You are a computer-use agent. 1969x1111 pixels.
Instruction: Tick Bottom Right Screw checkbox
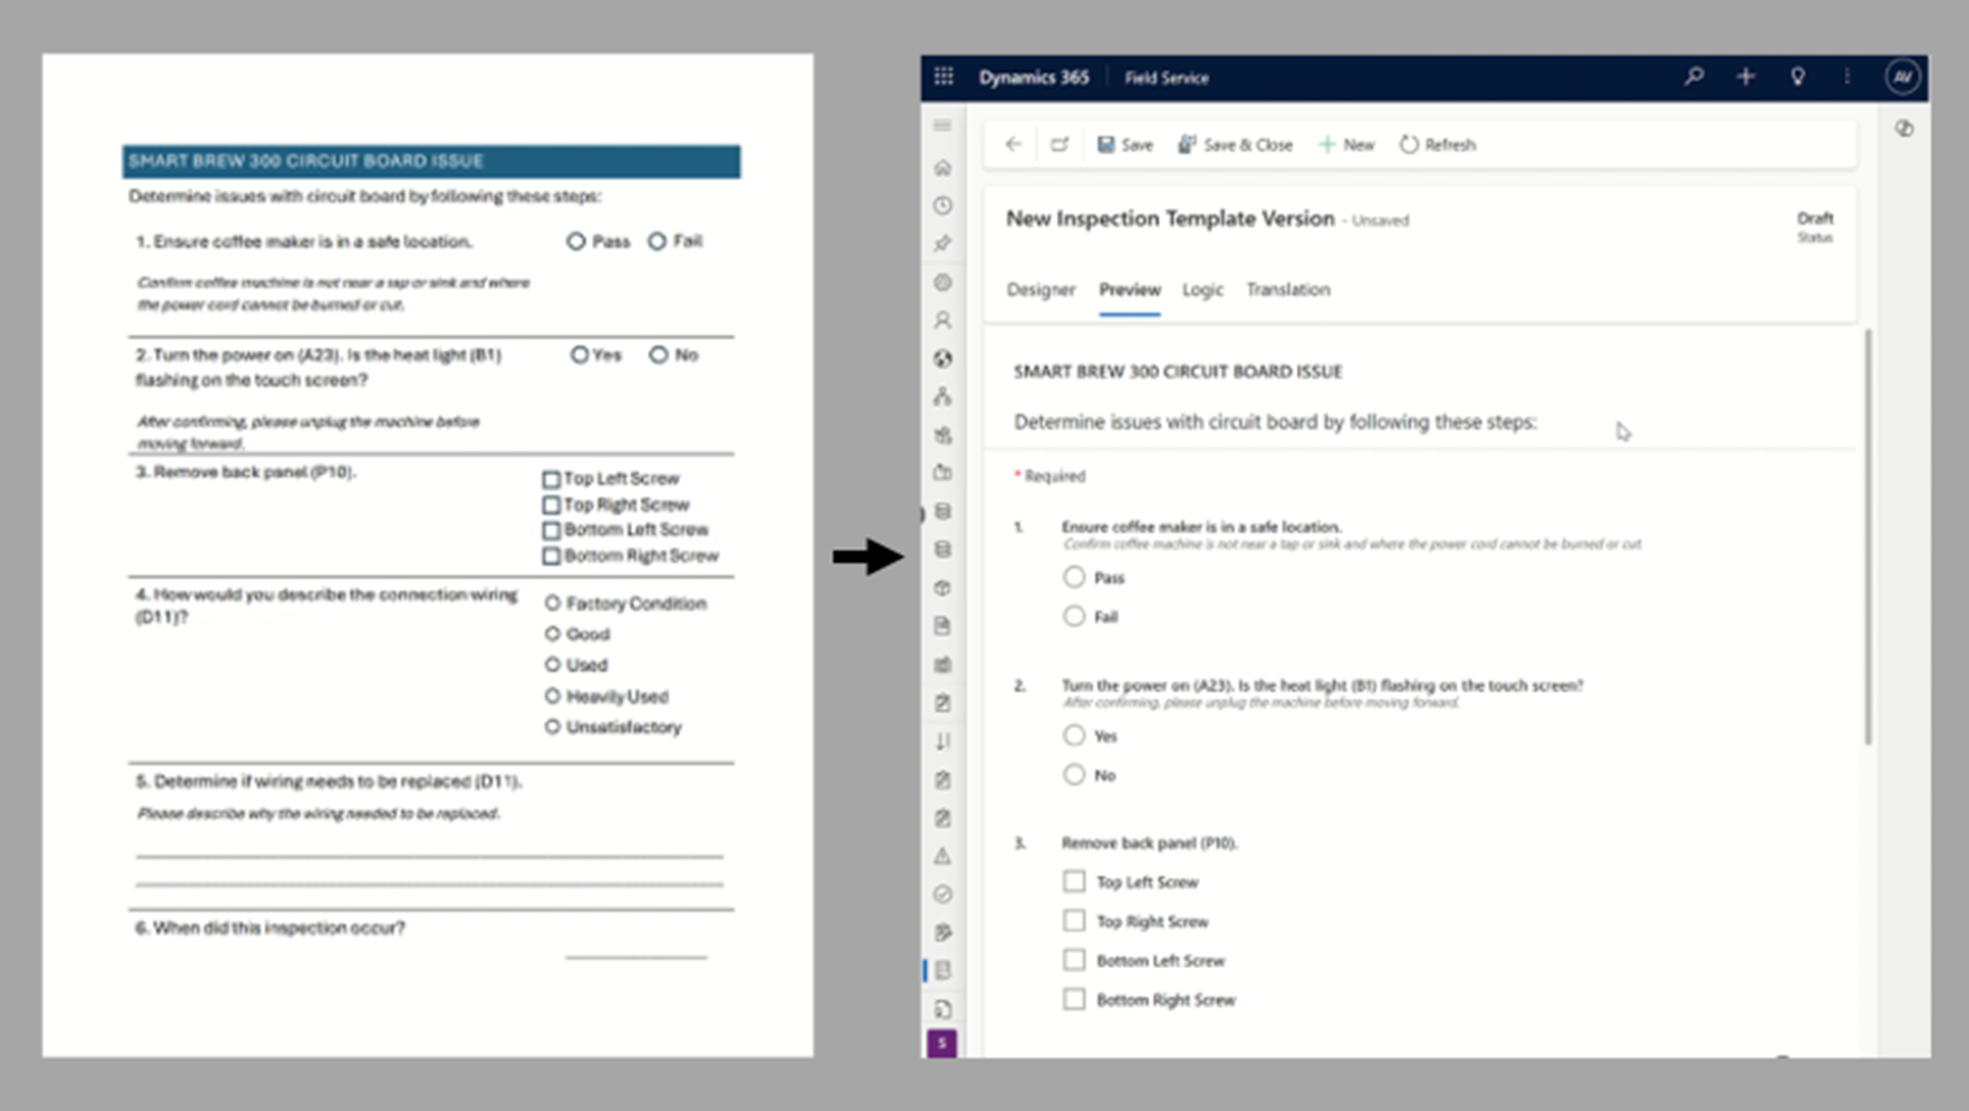1074,999
